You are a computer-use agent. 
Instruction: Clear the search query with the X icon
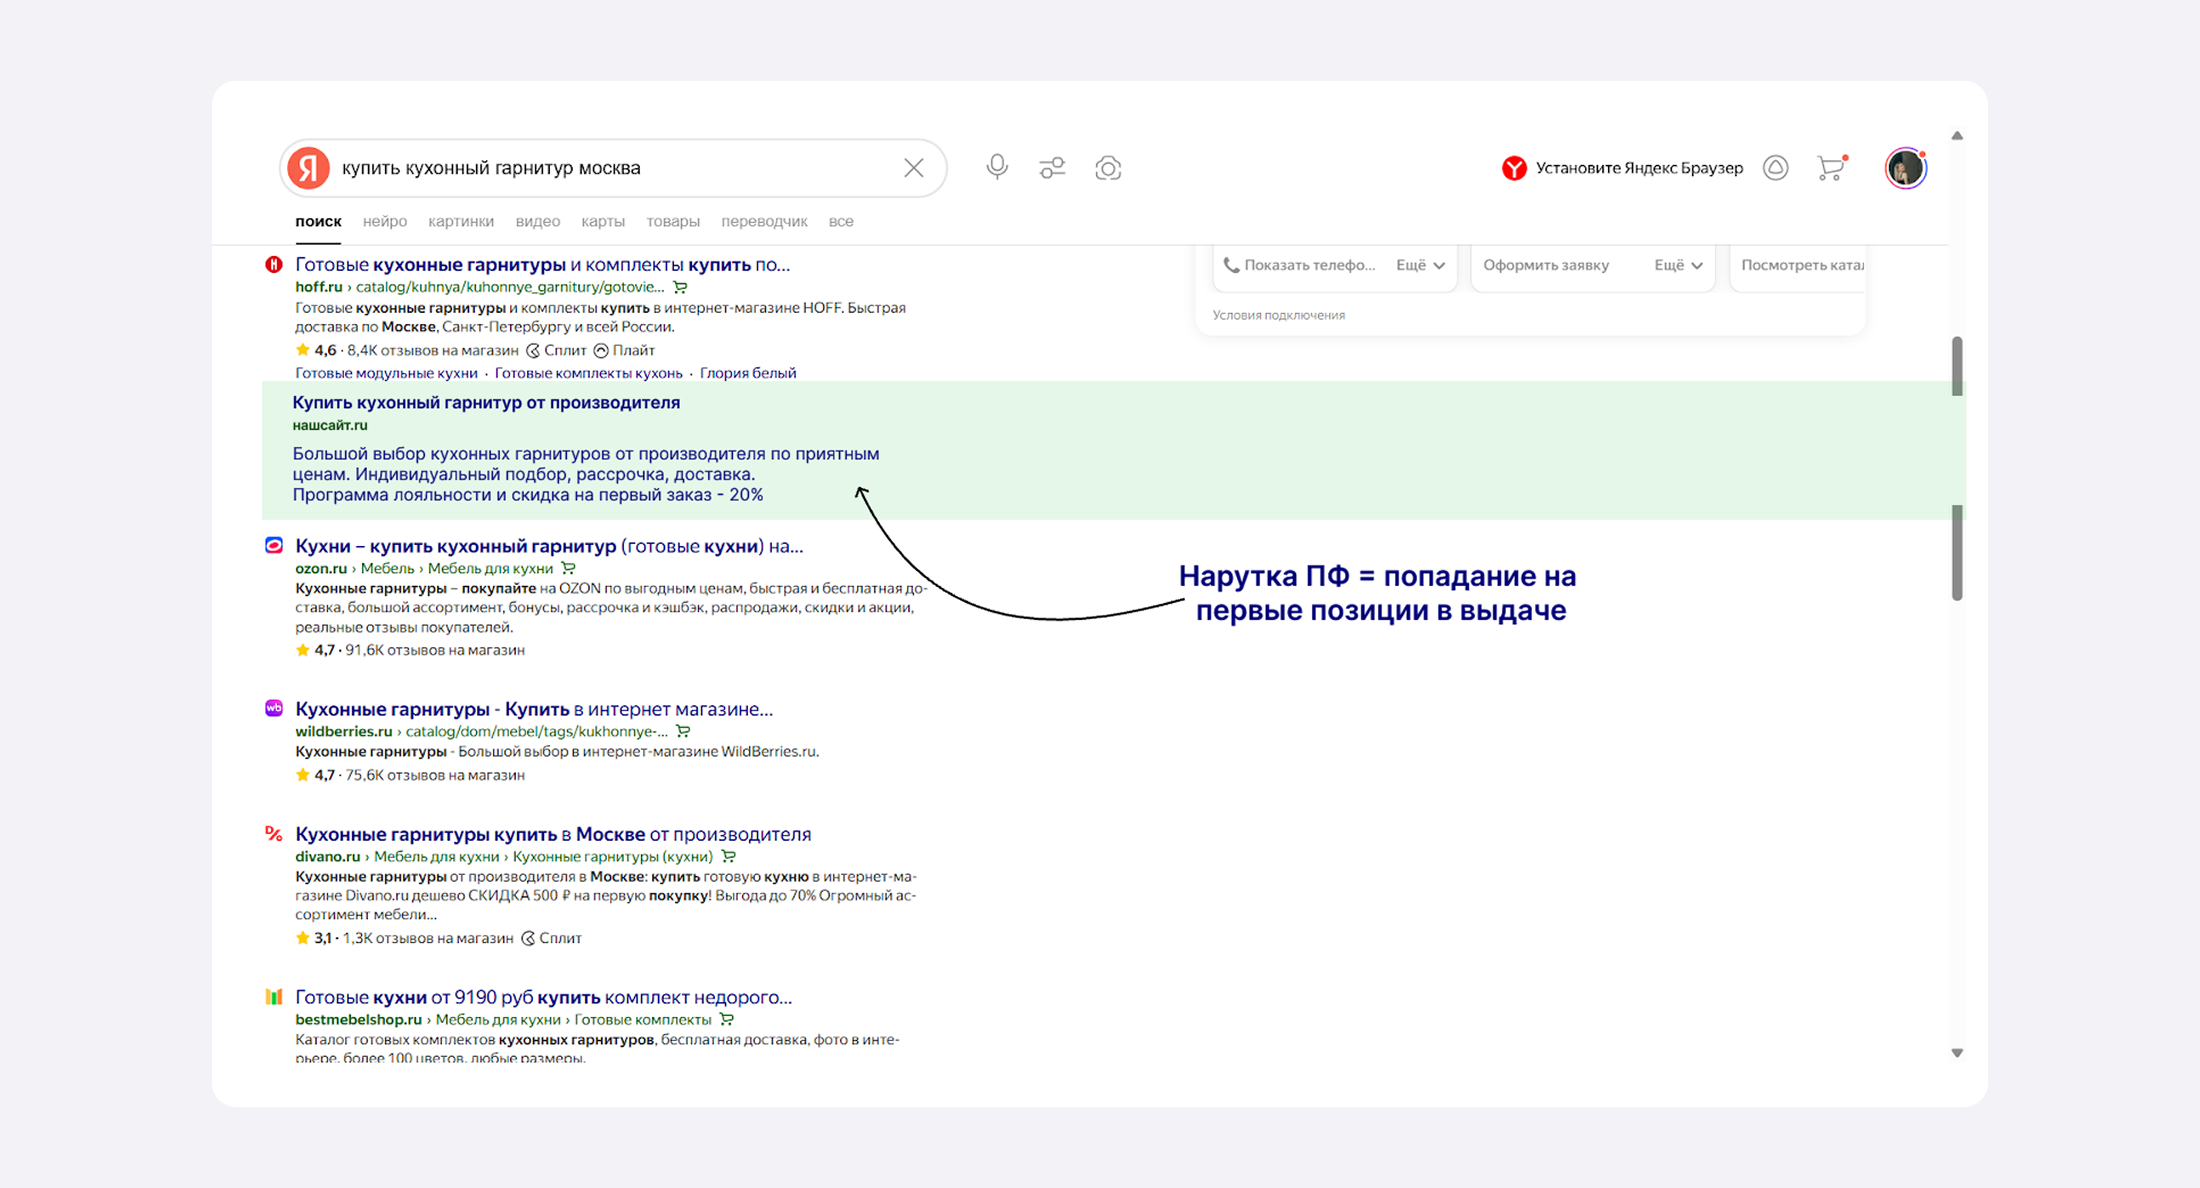(x=913, y=168)
